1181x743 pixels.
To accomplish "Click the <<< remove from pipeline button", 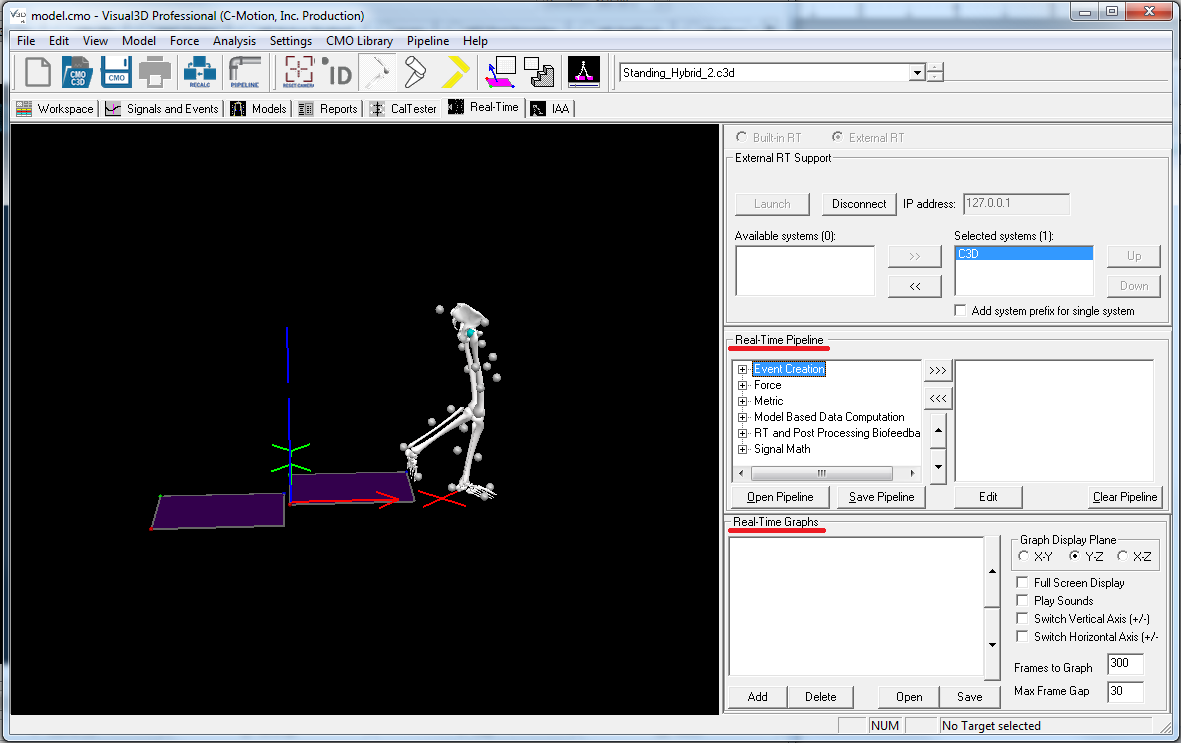I will click(x=938, y=398).
